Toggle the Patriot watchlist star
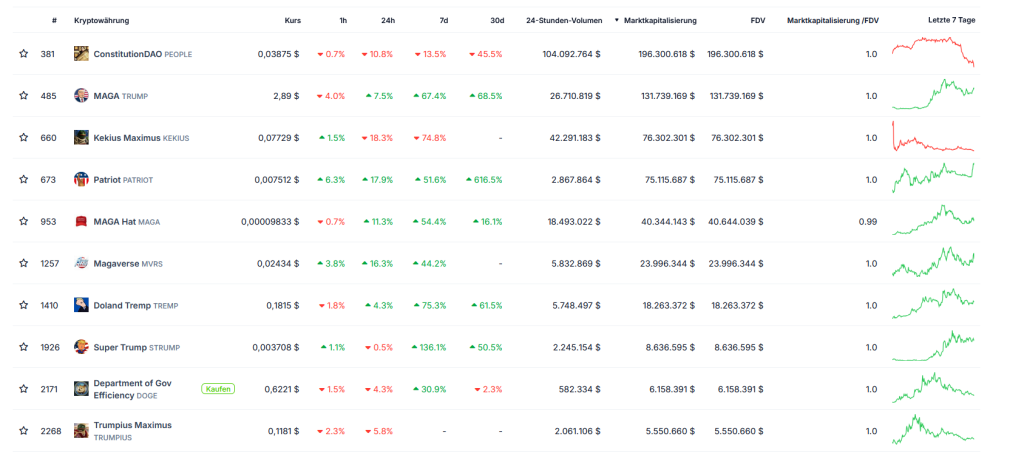 point(24,180)
